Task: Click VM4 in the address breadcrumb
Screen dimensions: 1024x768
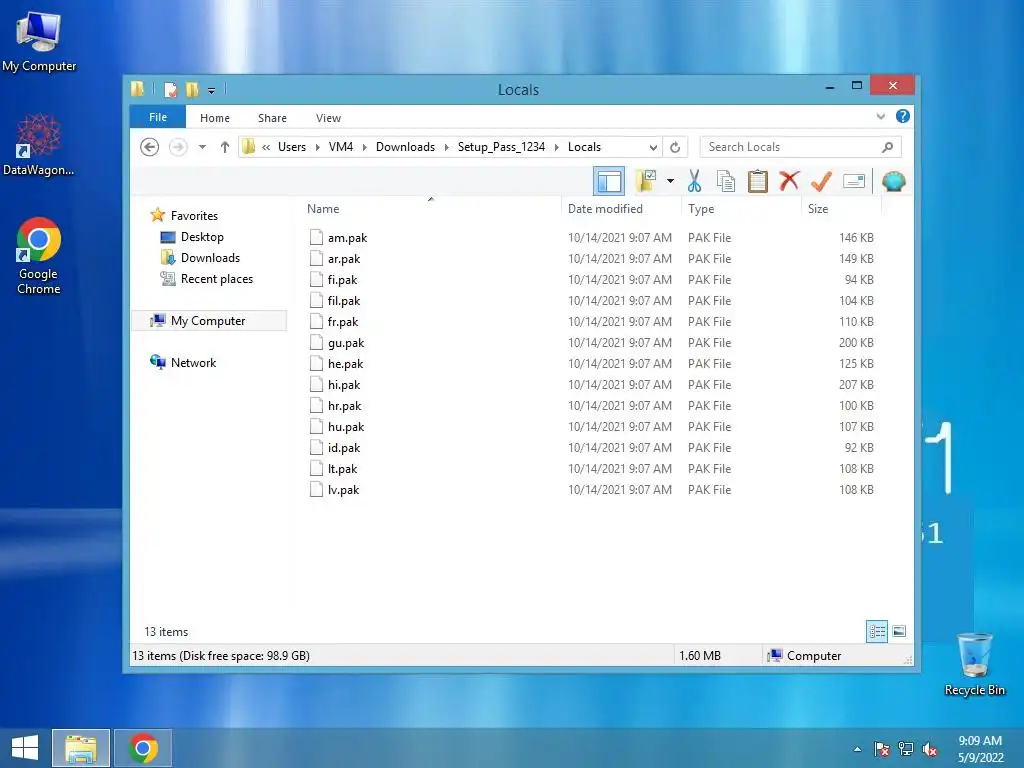Action: (x=341, y=147)
